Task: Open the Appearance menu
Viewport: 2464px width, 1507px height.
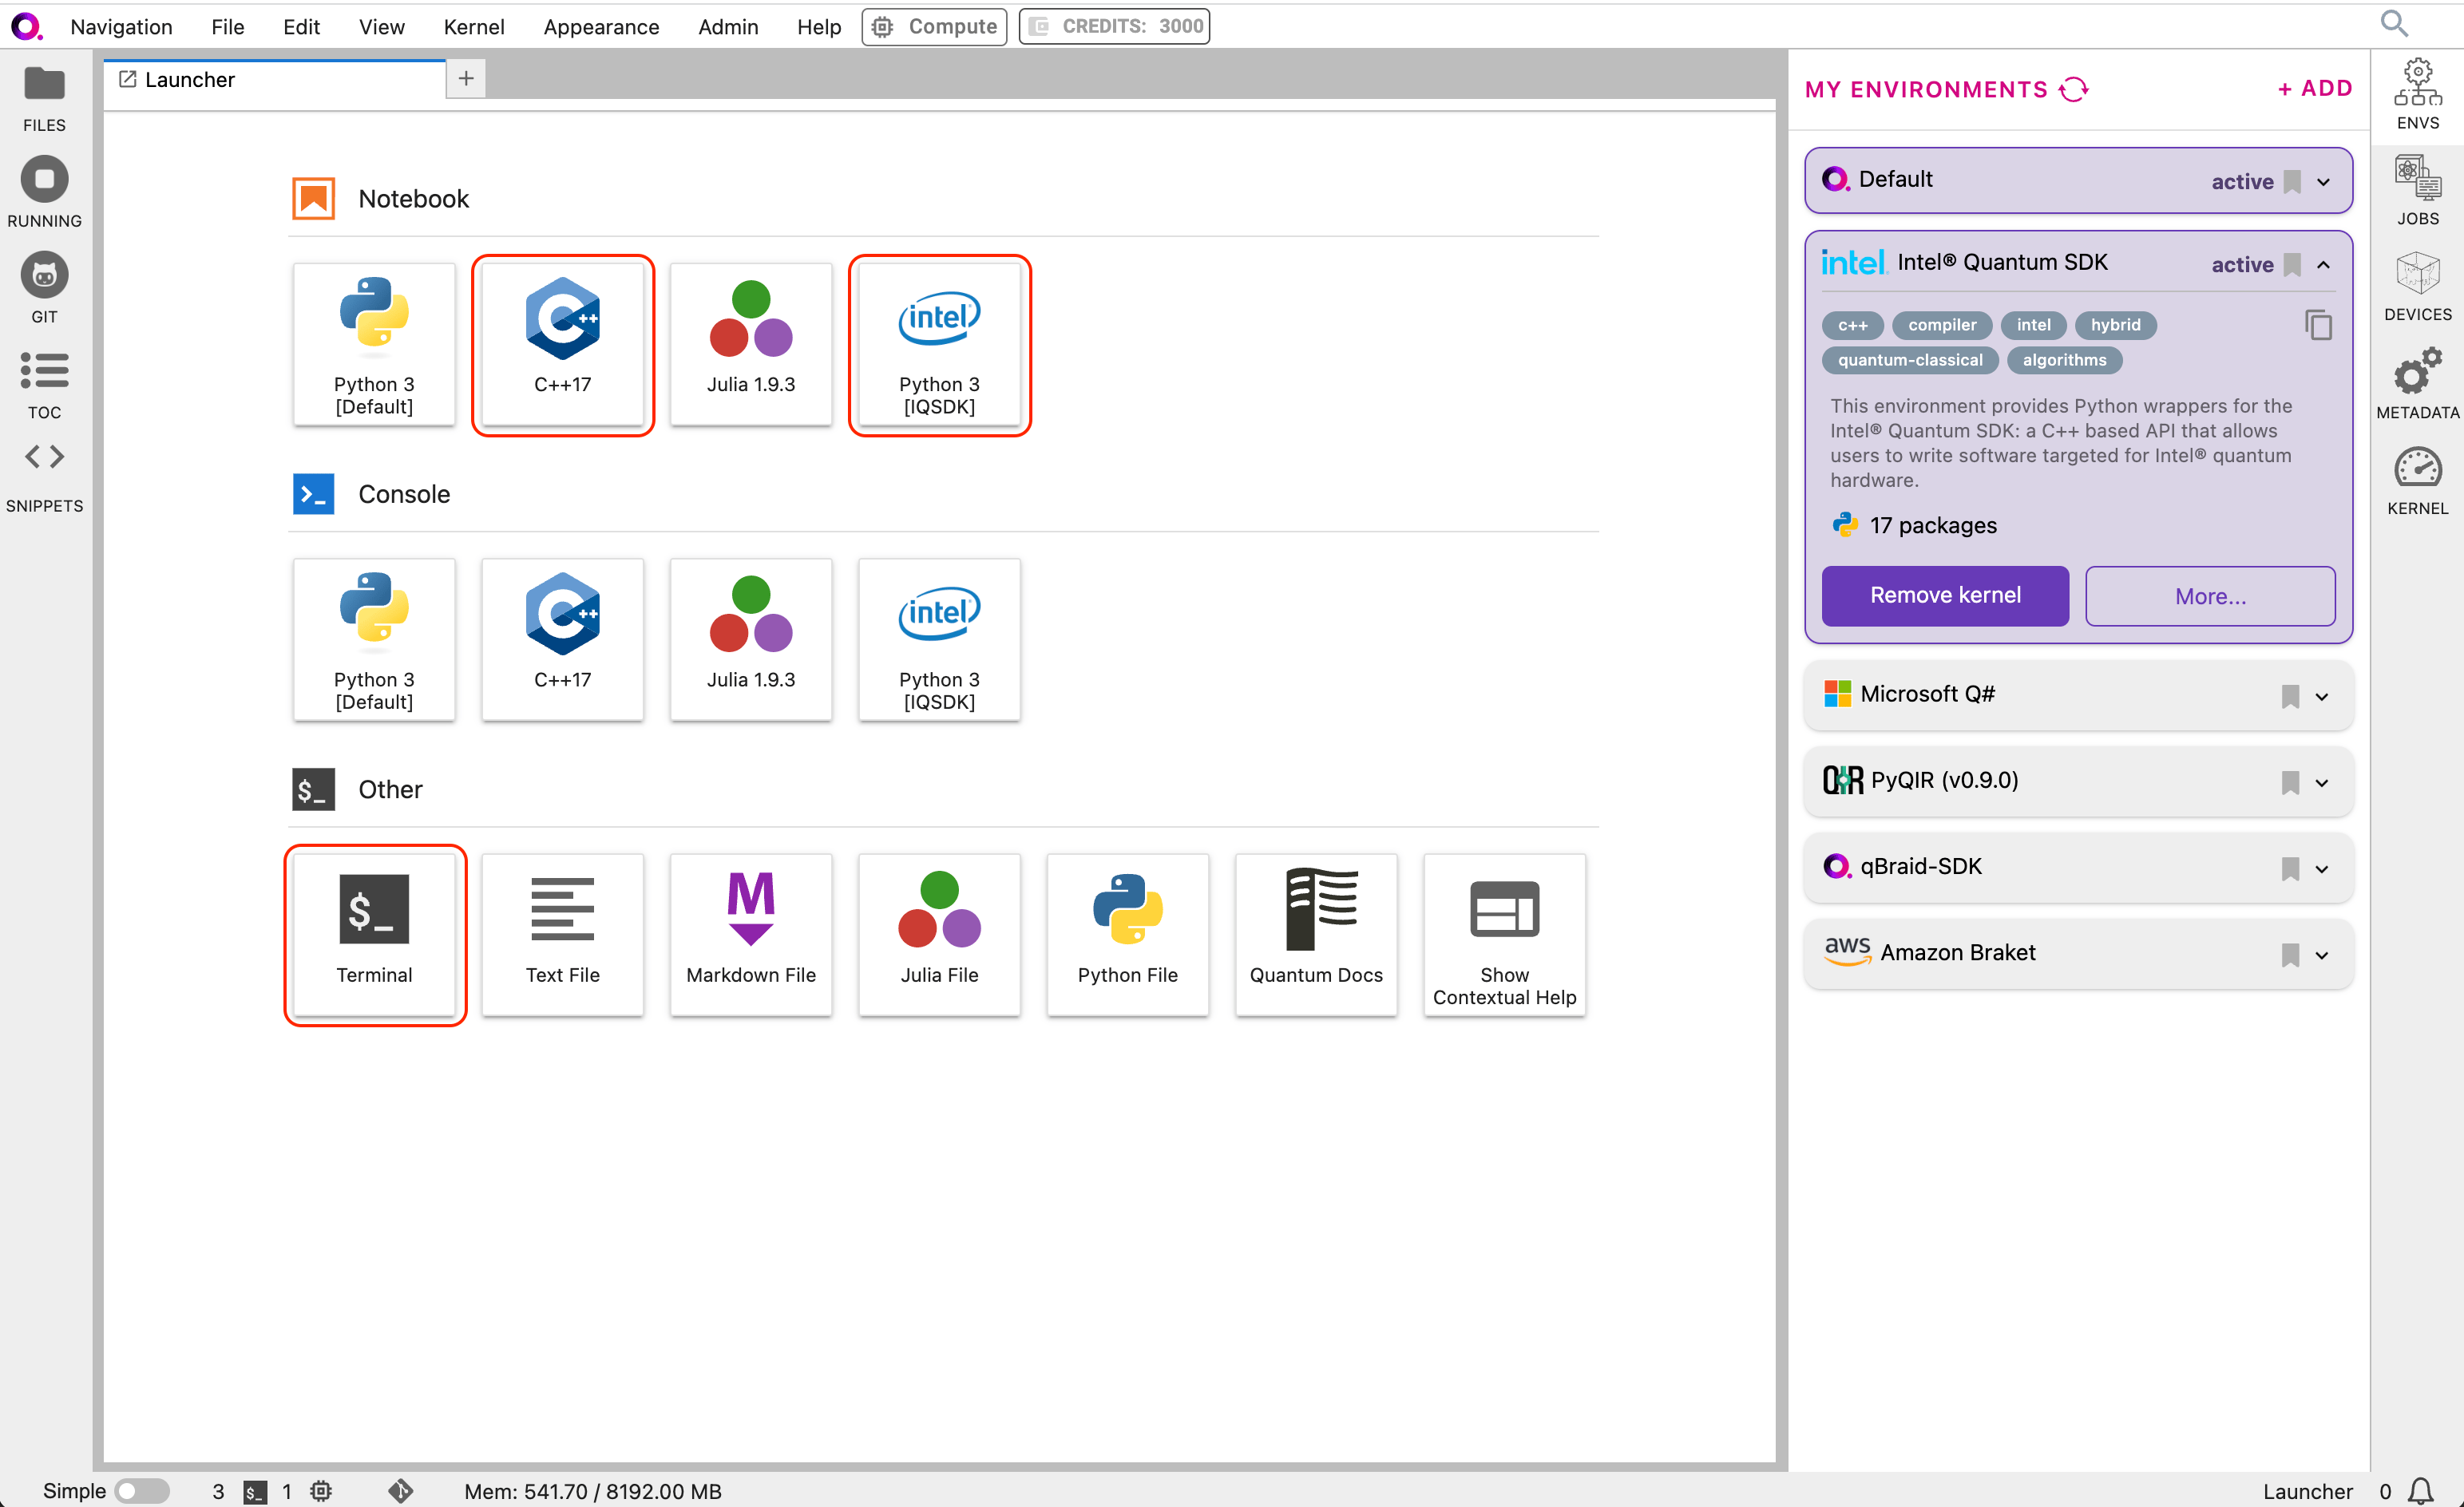Action: (601, 27)
